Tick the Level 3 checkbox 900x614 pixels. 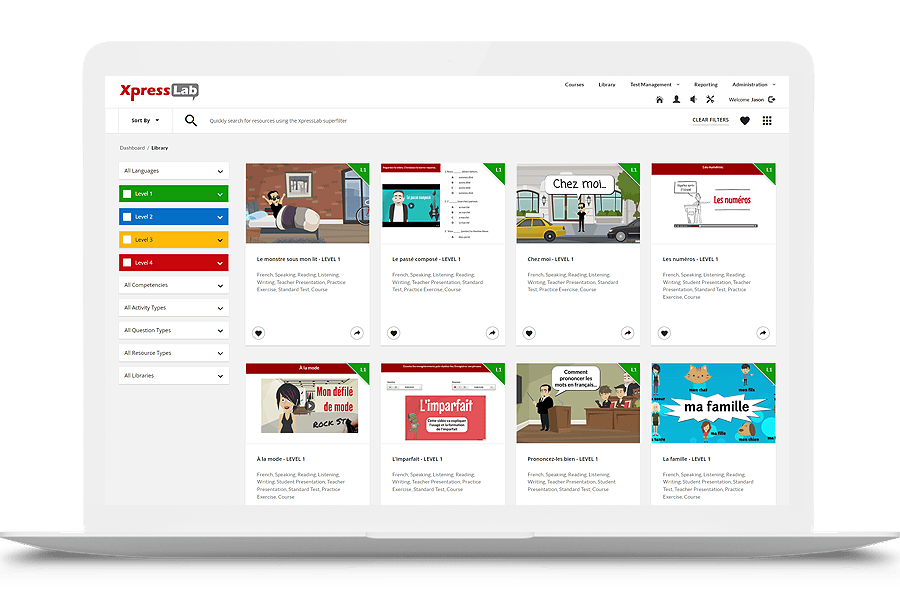[x=127, y=240]
